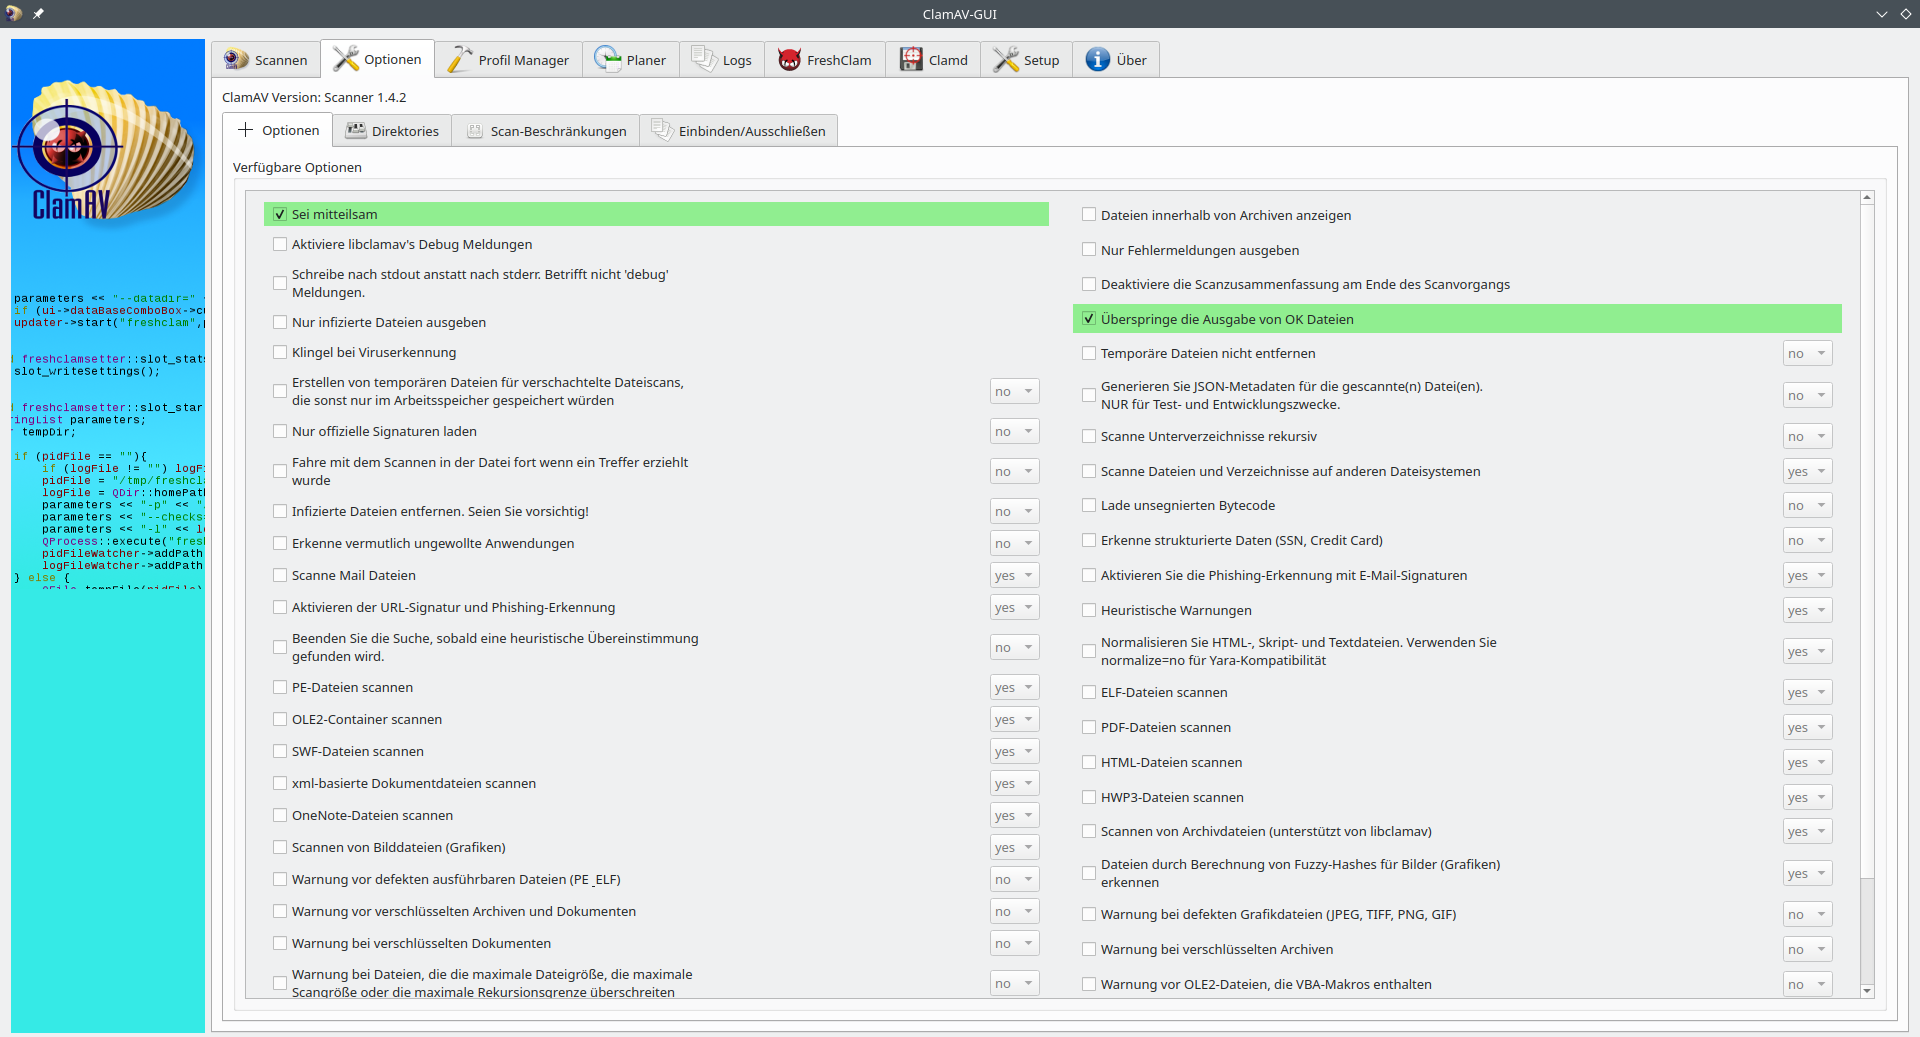Open dropdown for 'PE-Dateien scannen'
Image resolution: width=1920 pixels, height=1037 pixels.
[1014, 687]
